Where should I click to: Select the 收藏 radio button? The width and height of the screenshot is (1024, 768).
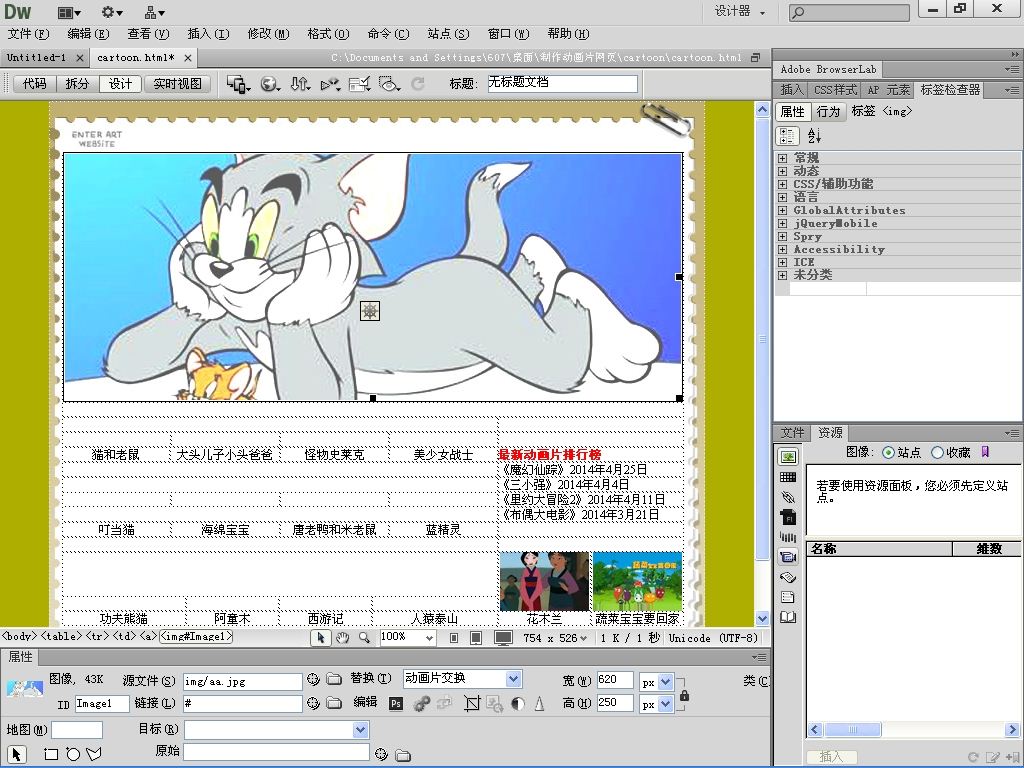(x=937, y=452)
